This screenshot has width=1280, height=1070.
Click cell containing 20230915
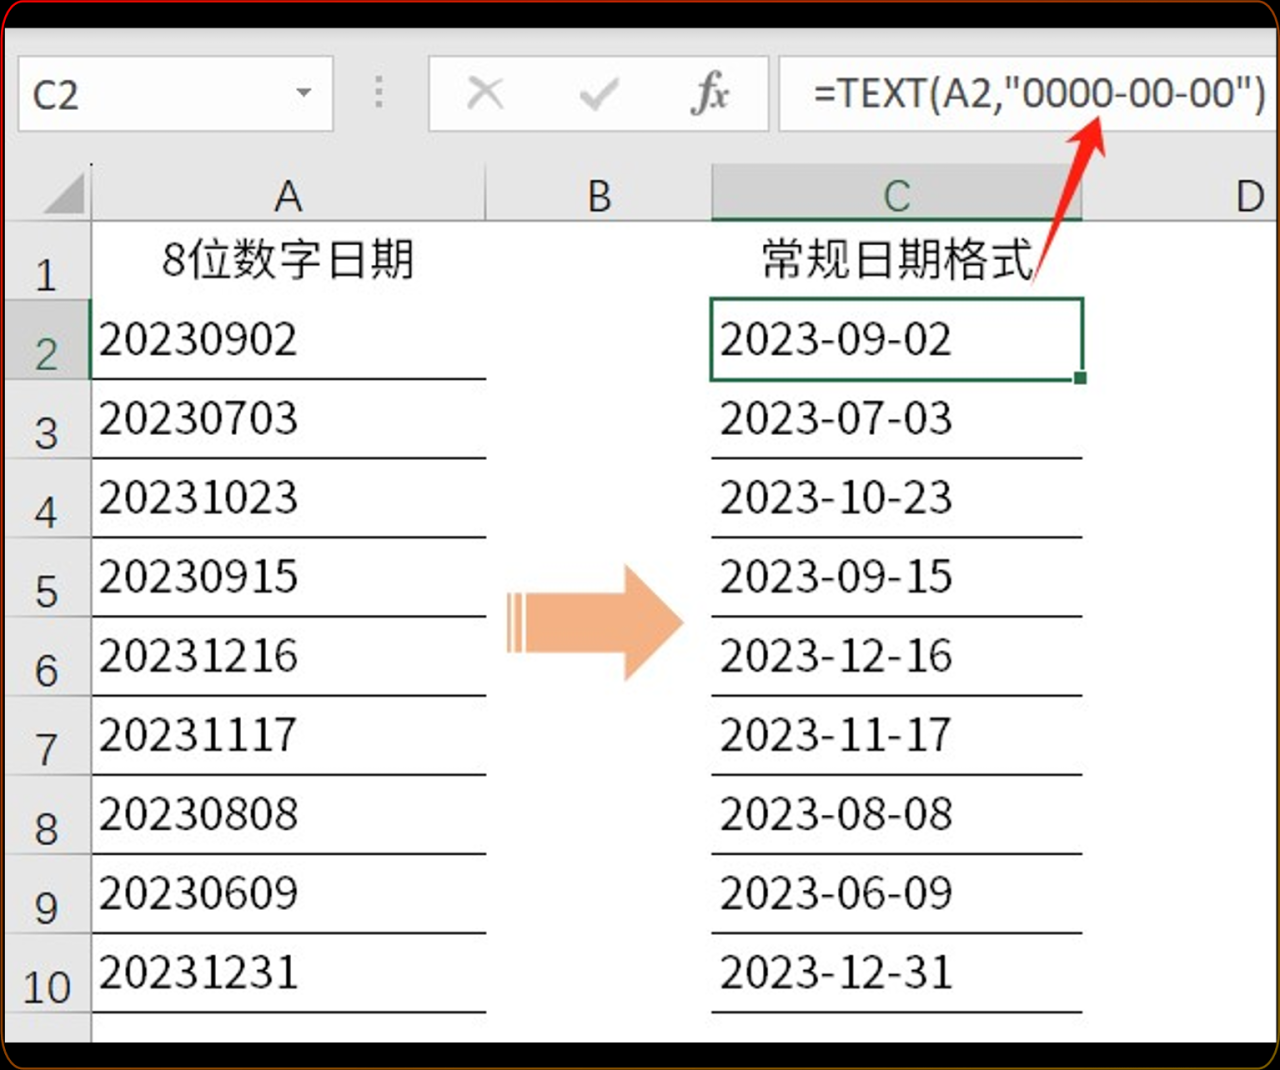tap(288, 577)
